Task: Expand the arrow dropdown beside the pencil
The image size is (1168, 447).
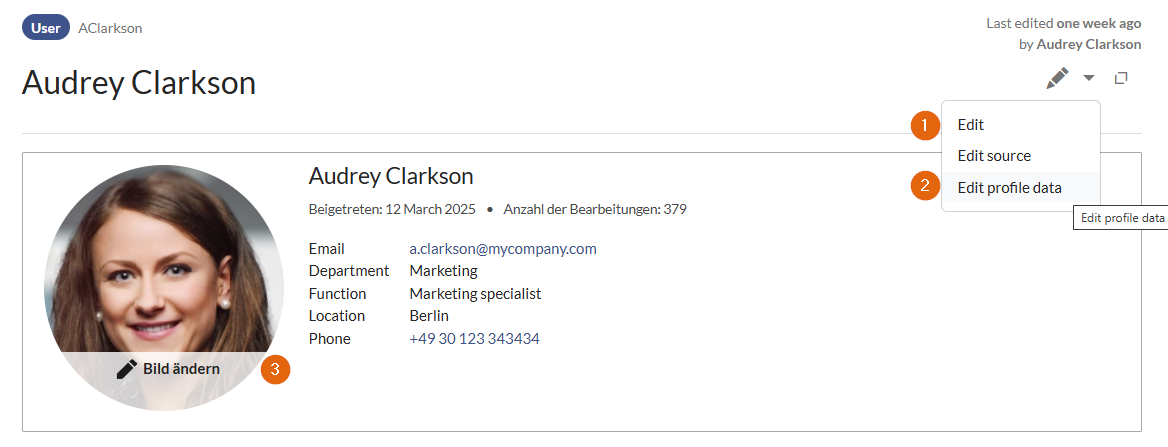Action: (x=1089, y=78)
